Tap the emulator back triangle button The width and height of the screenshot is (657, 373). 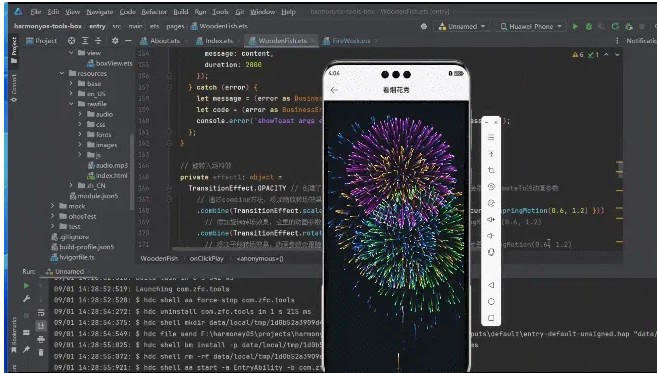(491, 285)
